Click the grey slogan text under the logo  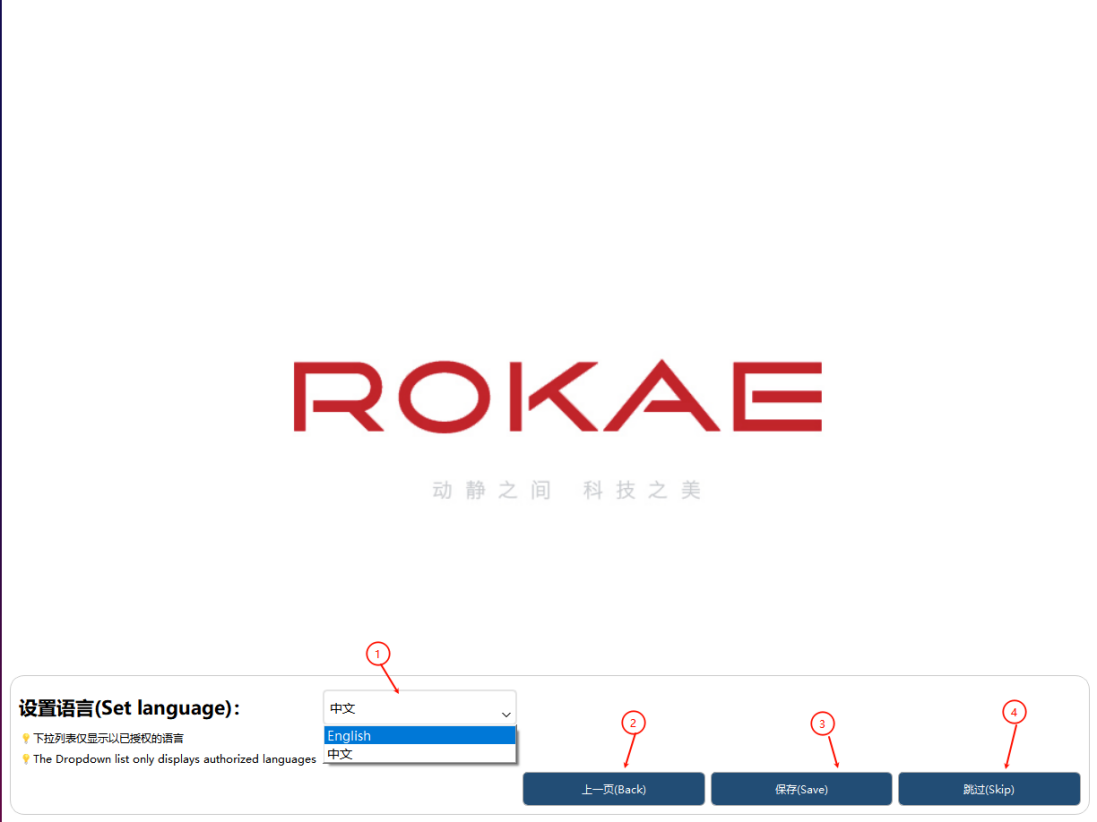click(567, 490)
